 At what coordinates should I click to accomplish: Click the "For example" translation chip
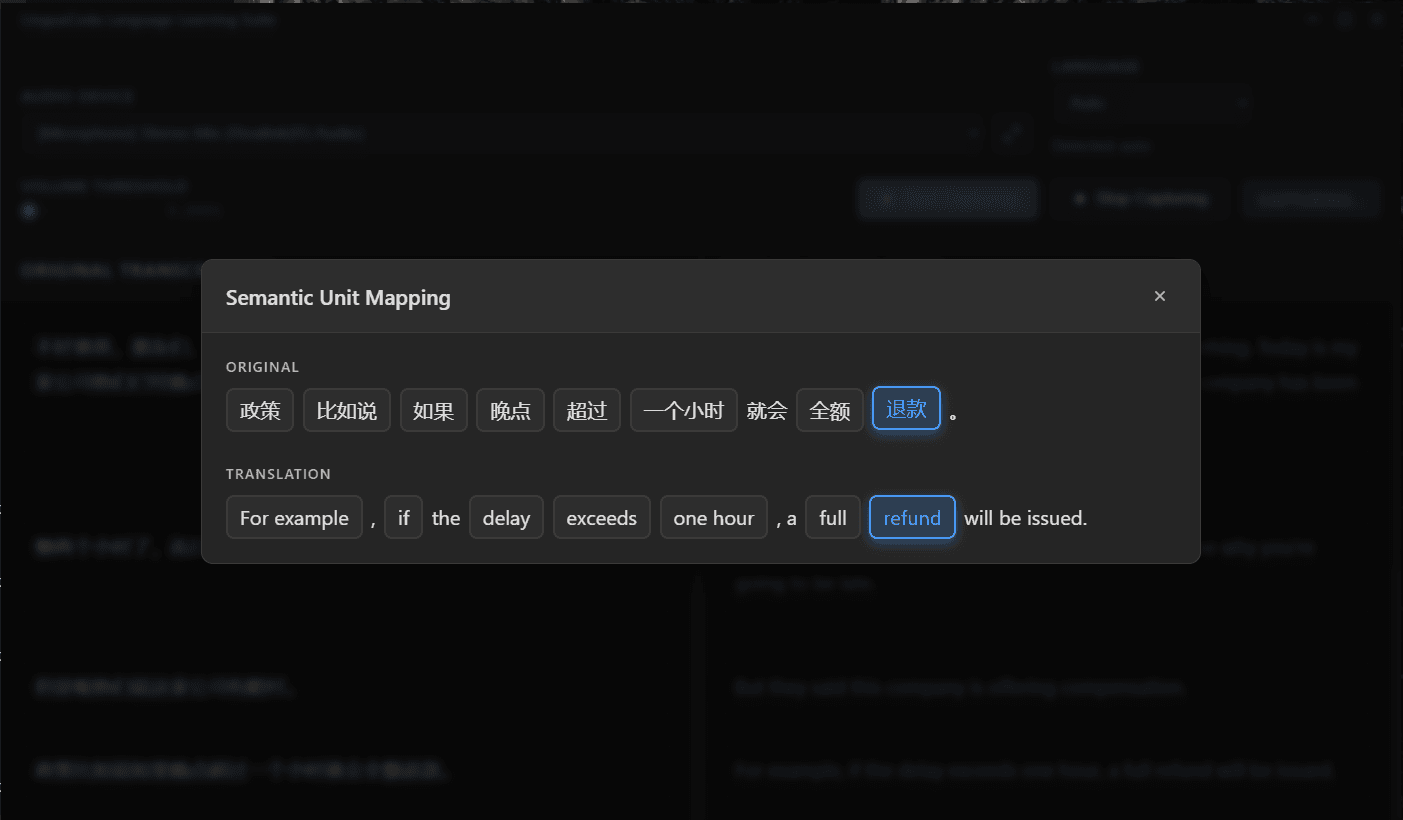click(x=294, y=518)
